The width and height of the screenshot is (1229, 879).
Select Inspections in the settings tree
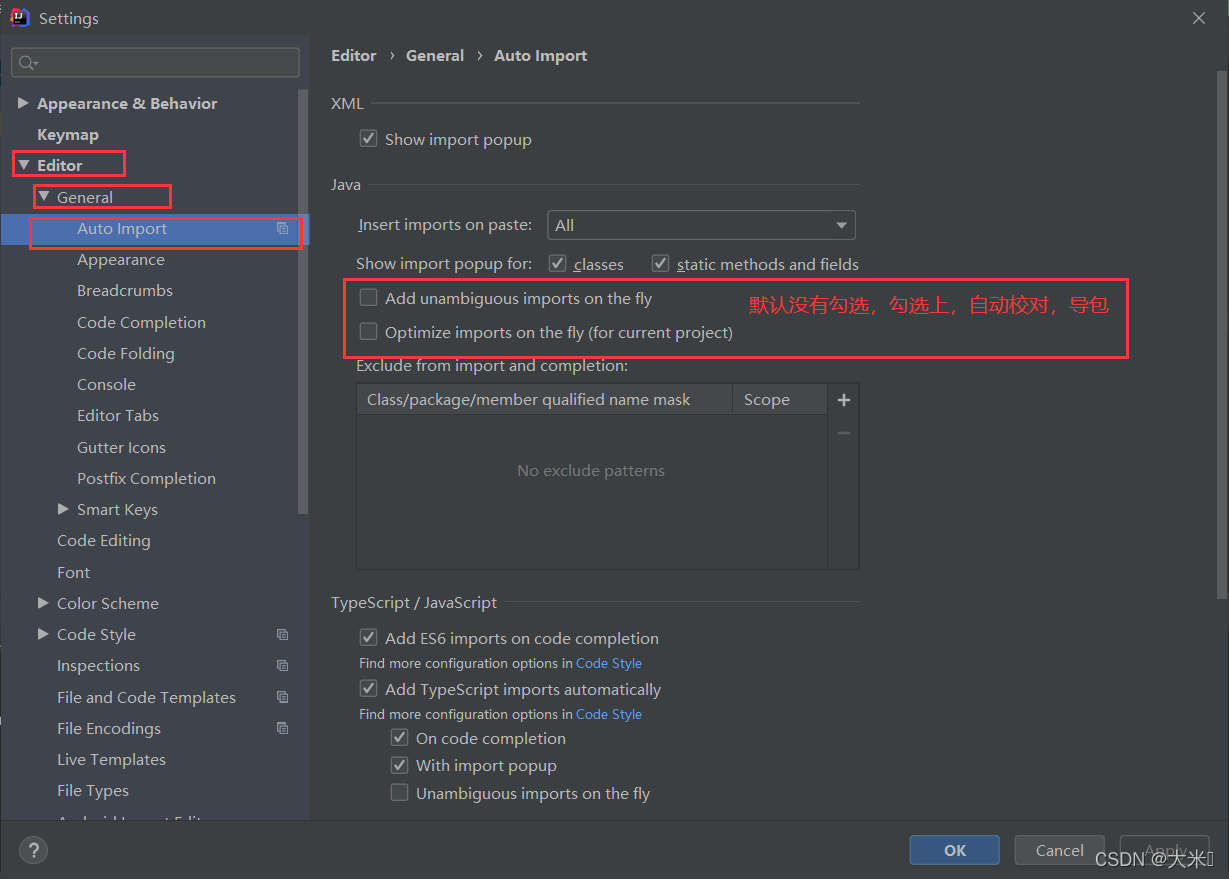pyautogui.click(x=98, y=666)
